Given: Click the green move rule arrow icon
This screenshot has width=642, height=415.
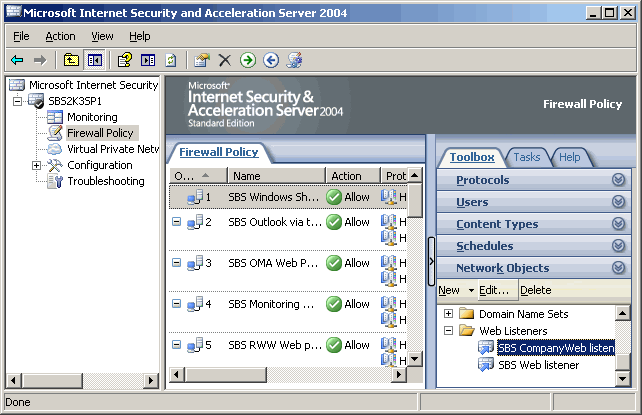Looking at the screenshot, I should (x=248, y=60).
